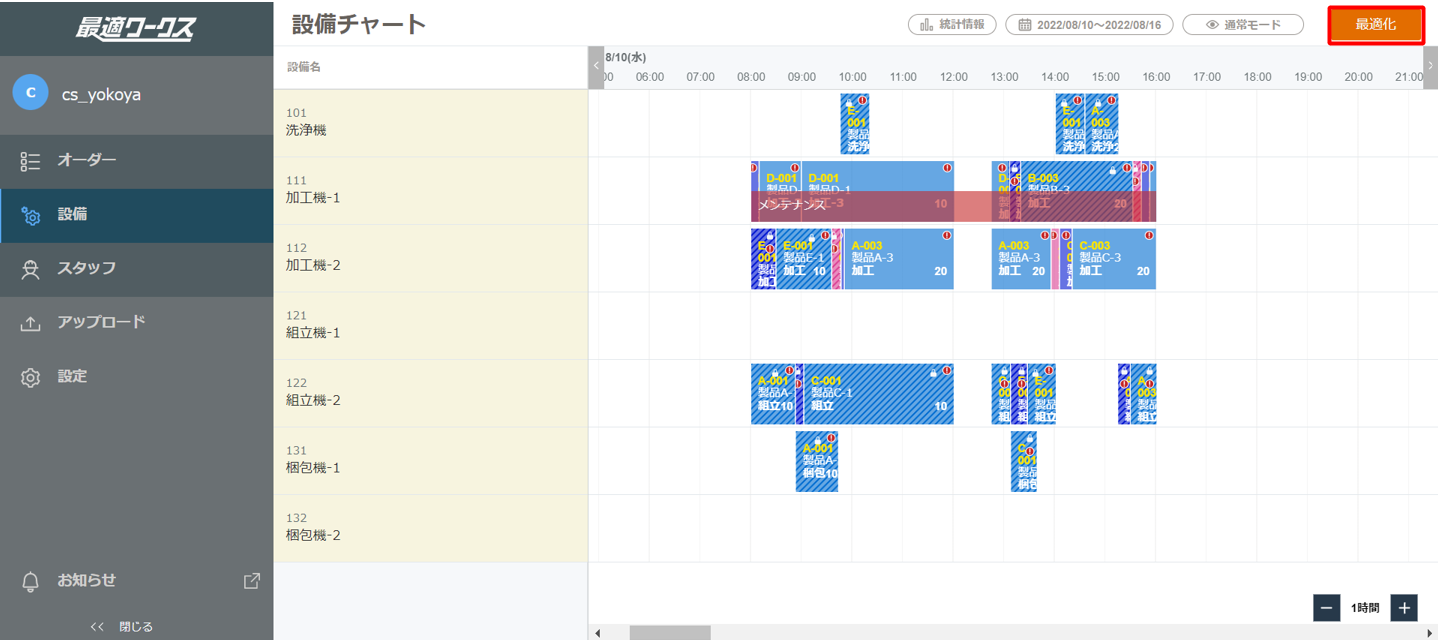Image resolution: width=1438 pixels, height=640 pixels.
Task: Click the アップロード upload icon
Action: coord(30,323)
